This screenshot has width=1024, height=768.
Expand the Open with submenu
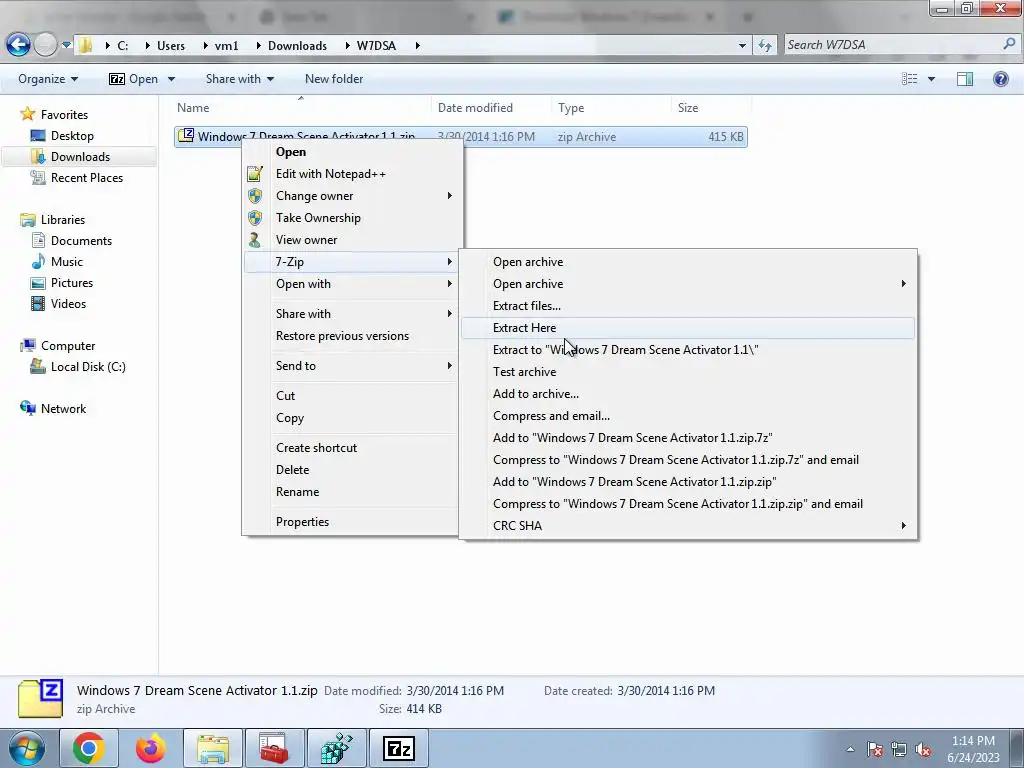click(x=351, y=284)
